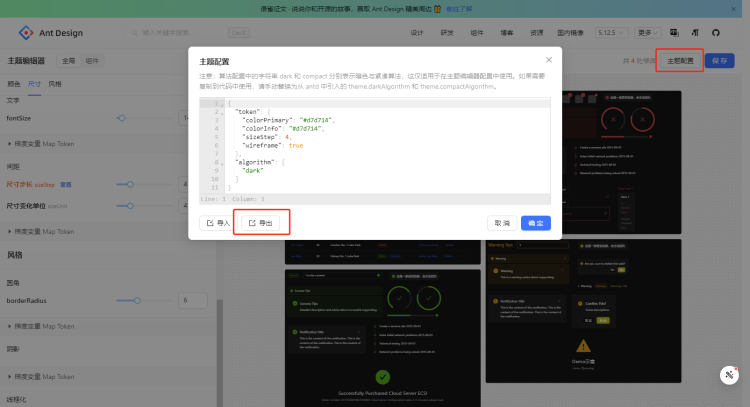
Task: Open the 更多 dropdown in the header
Action: [648, 33]
